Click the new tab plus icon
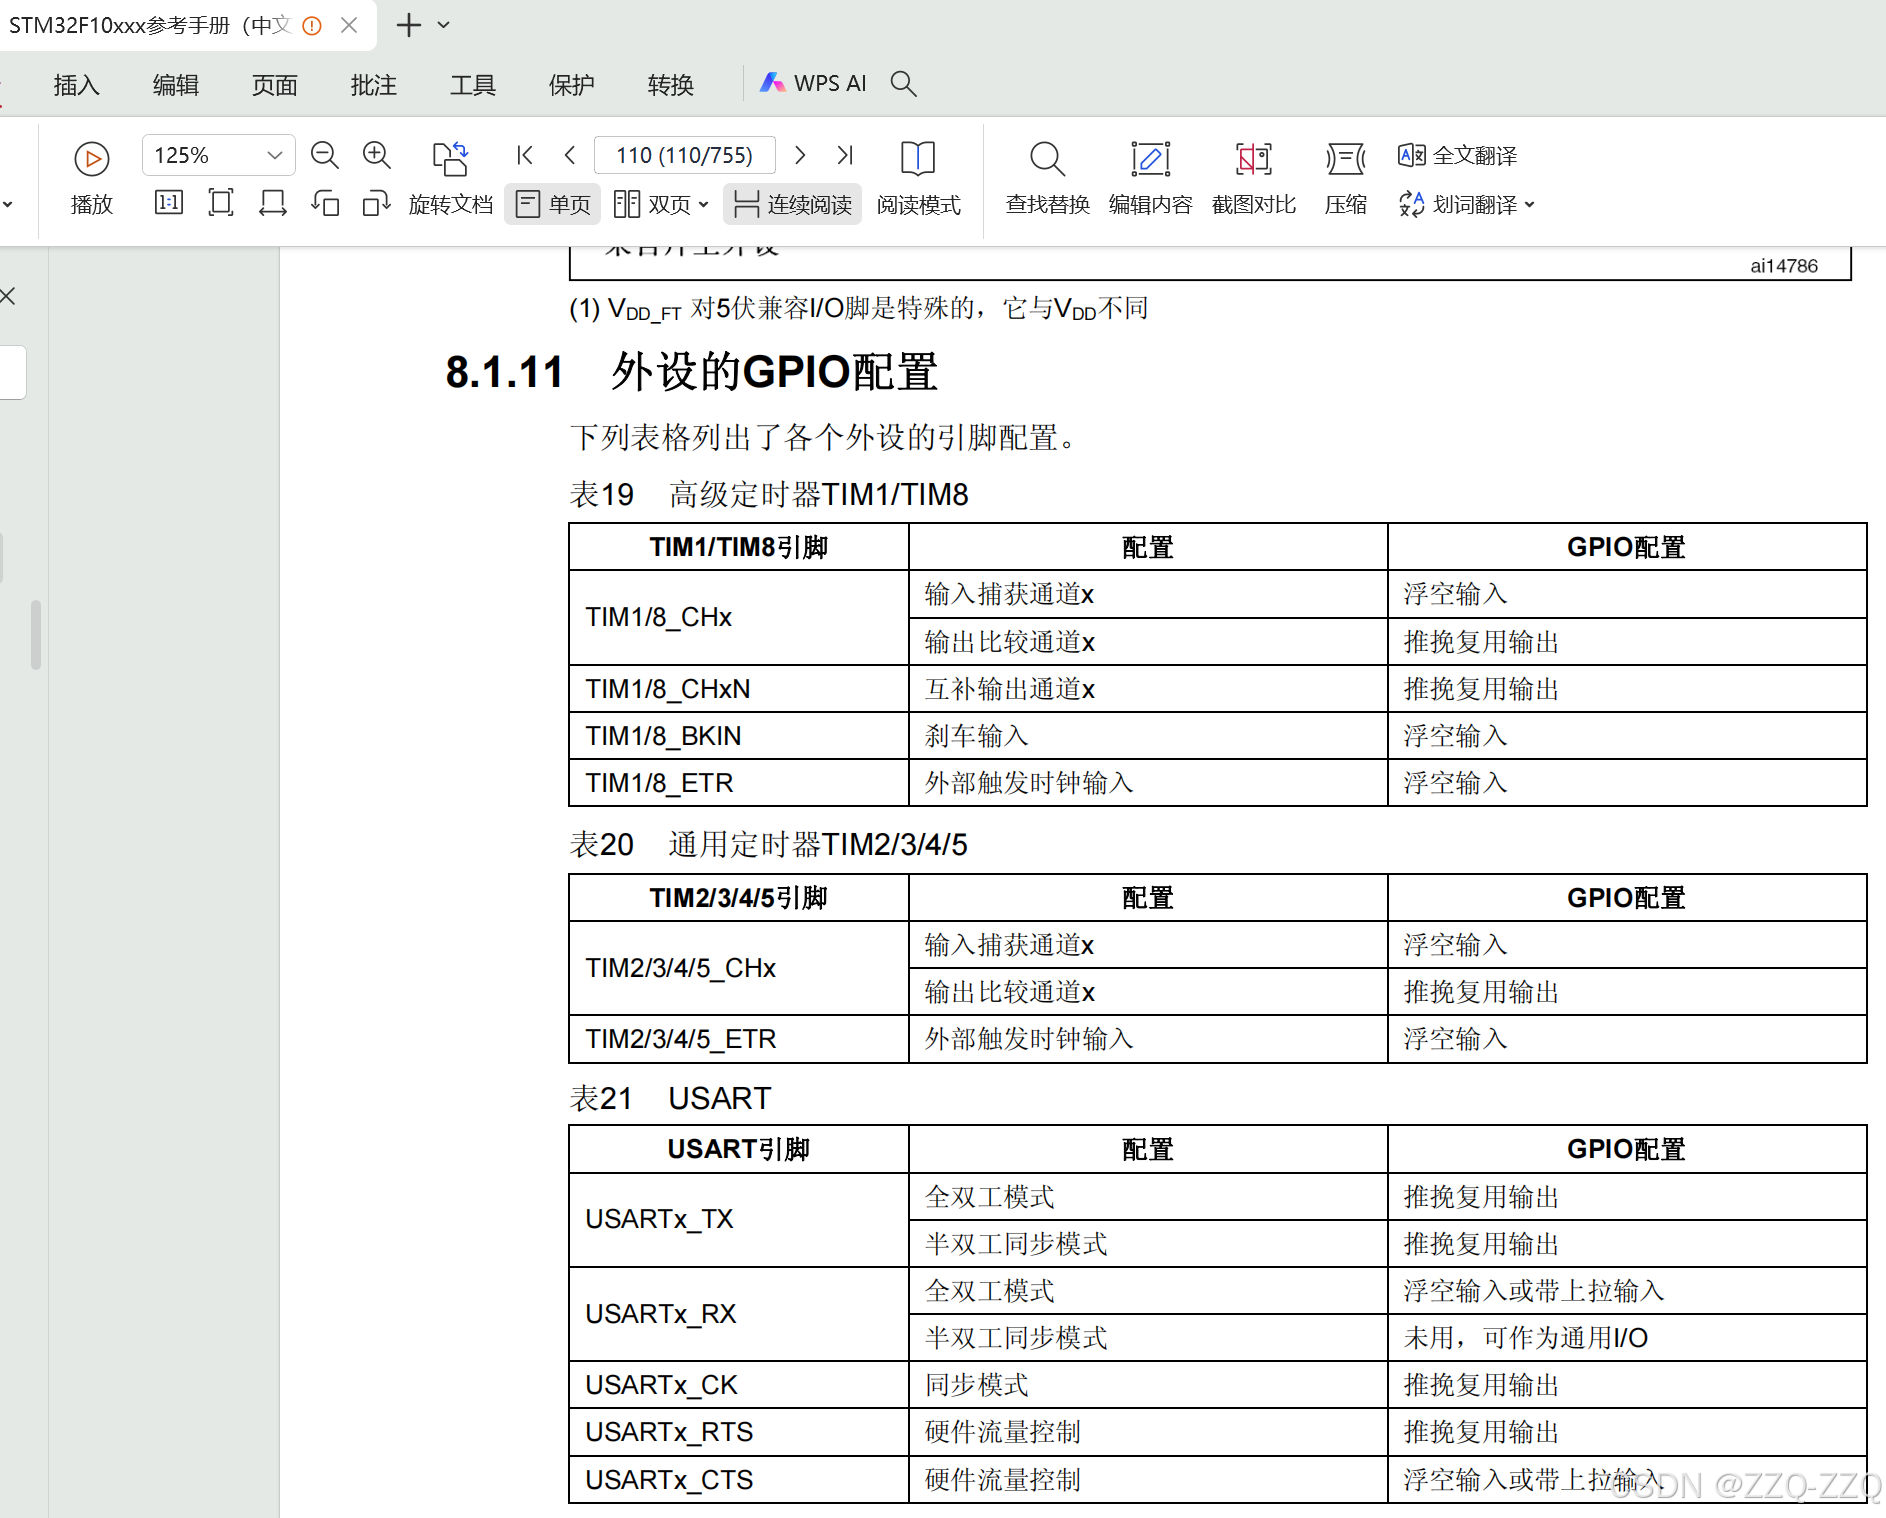This screenshot has height=1518, width=1886. click(x=409, y=25)
